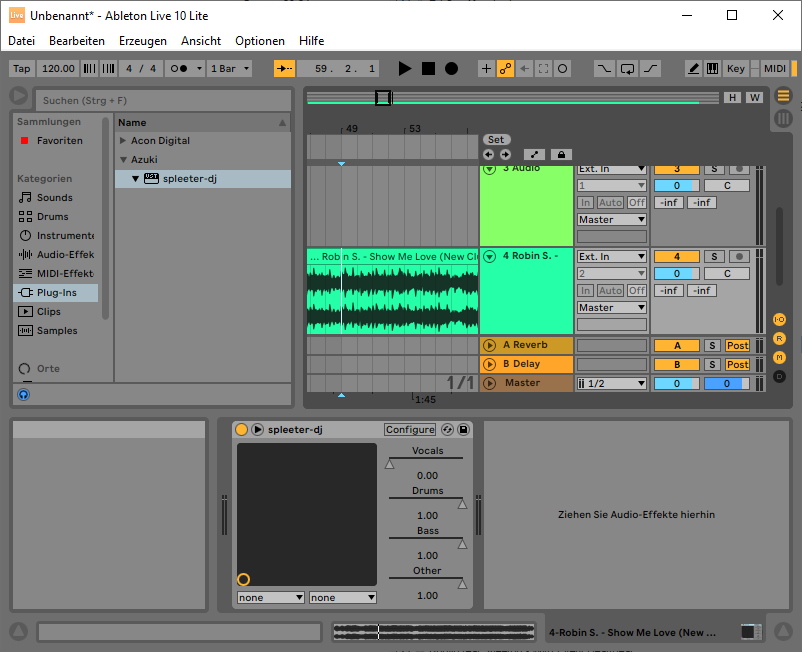Click the Configure button on spleeter-dj
Viewport: 802px width, 652px height.
pyautogui.click(x=410, y=429)
